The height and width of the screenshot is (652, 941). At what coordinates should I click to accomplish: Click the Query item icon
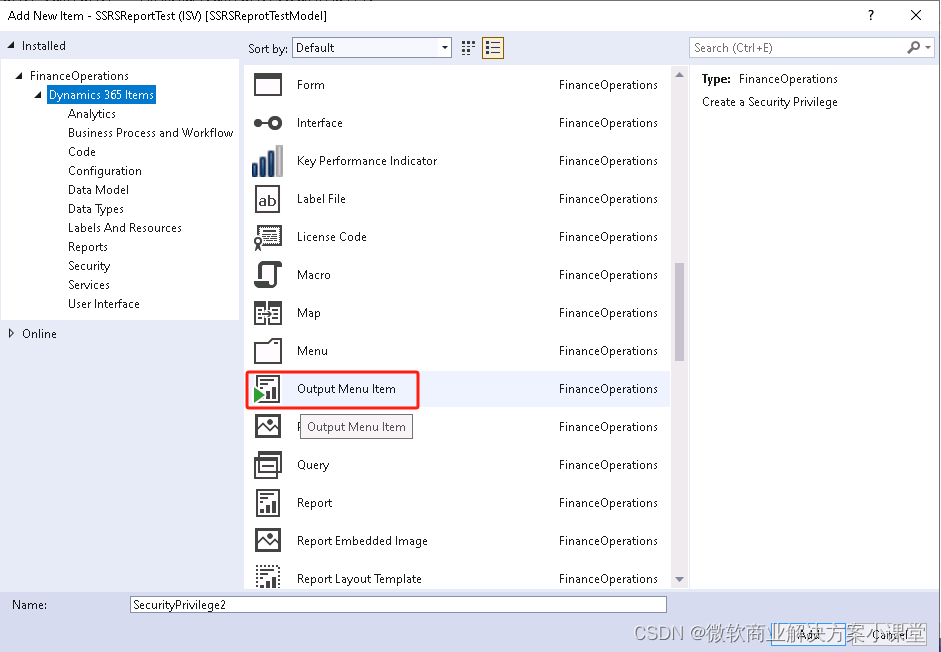click(x=268, y=465)
